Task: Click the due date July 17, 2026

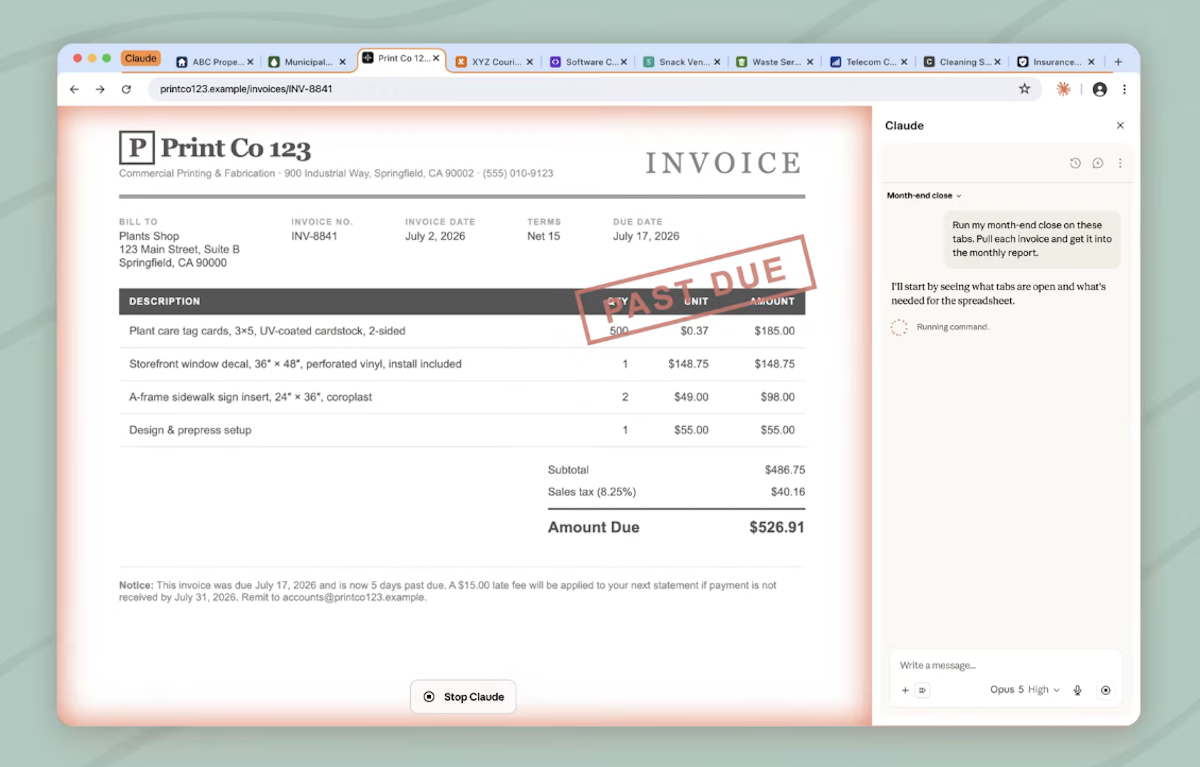Action: click(x=646, y=237)
